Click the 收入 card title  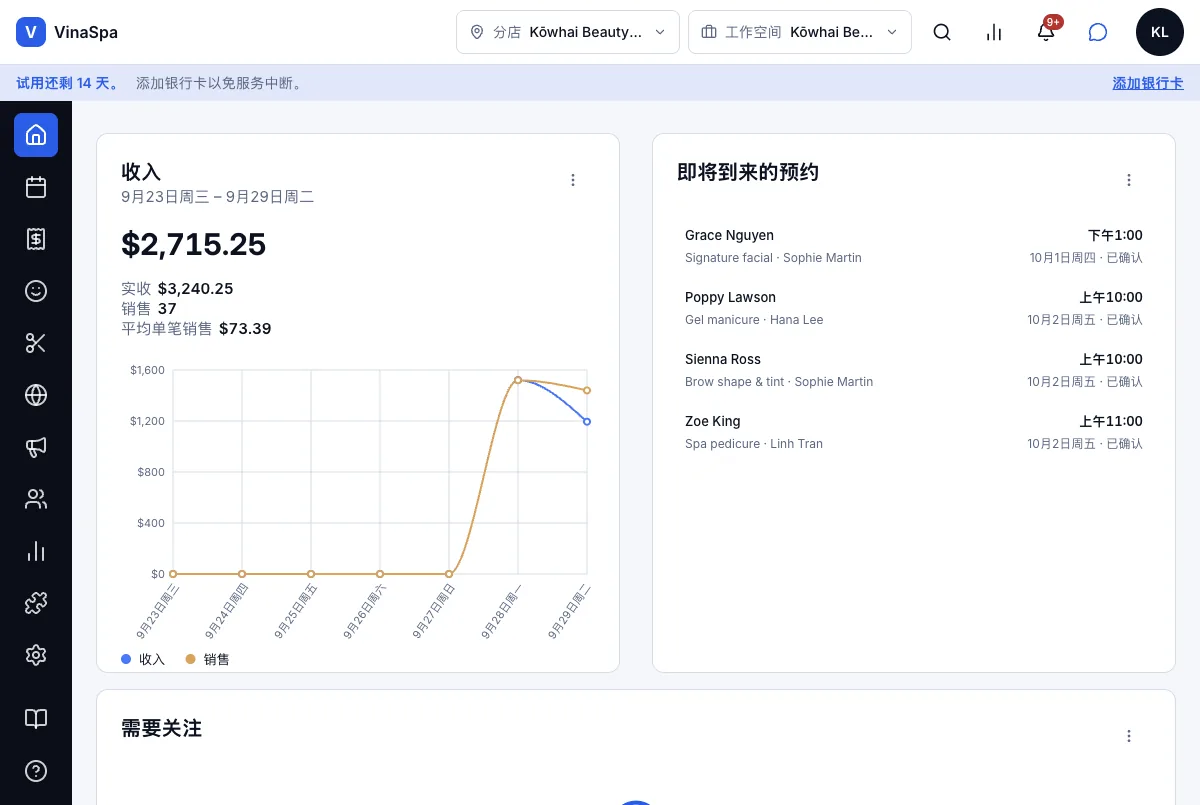[x=141, y=172]
